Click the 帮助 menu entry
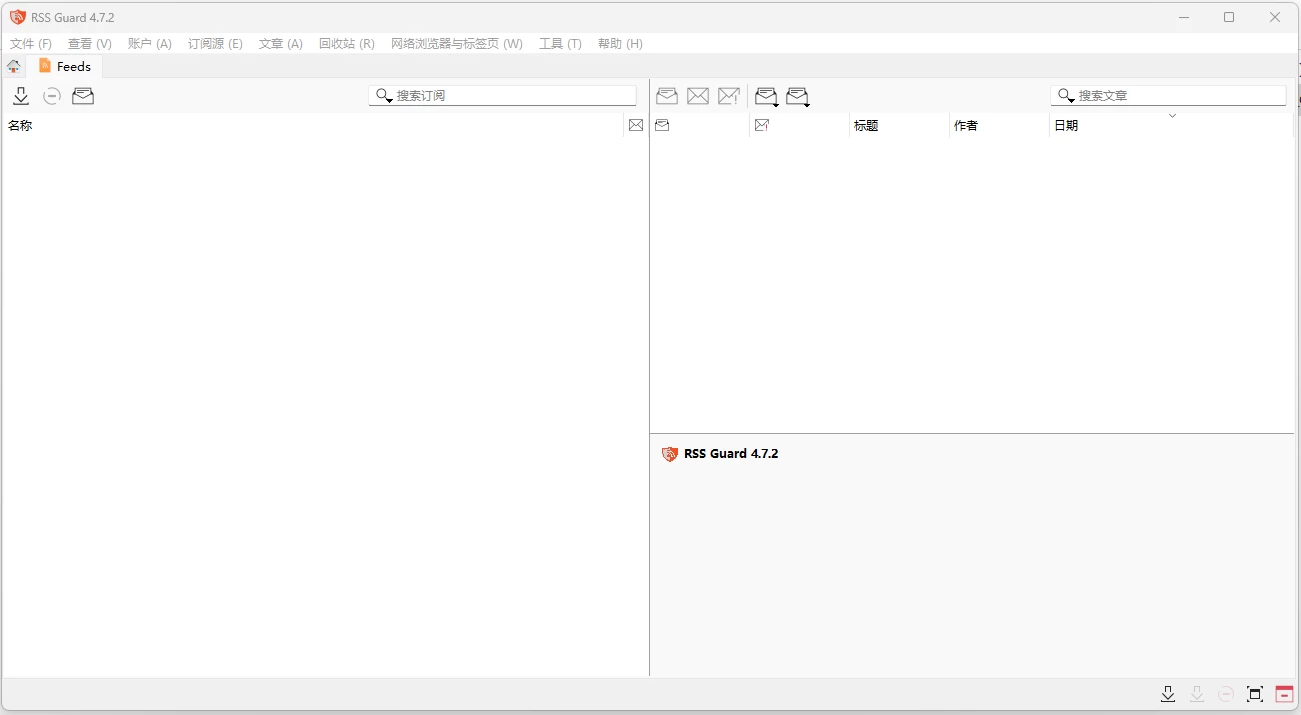The image size is (1301, 715). click(x=620, y=44)
